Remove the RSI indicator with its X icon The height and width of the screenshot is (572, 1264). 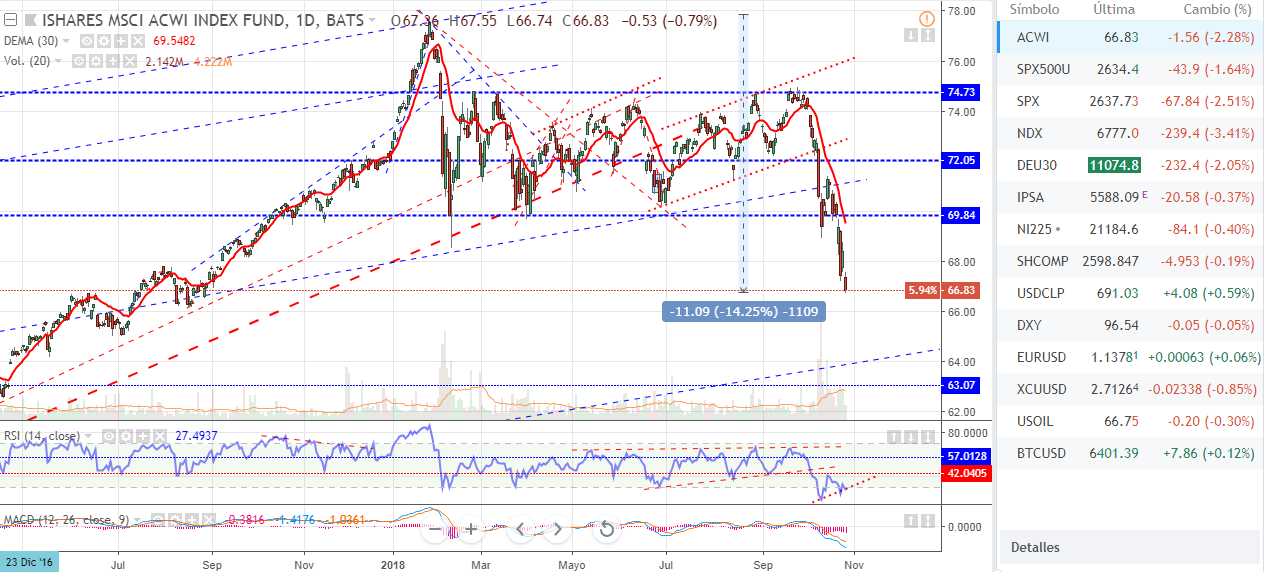(161, 436)
